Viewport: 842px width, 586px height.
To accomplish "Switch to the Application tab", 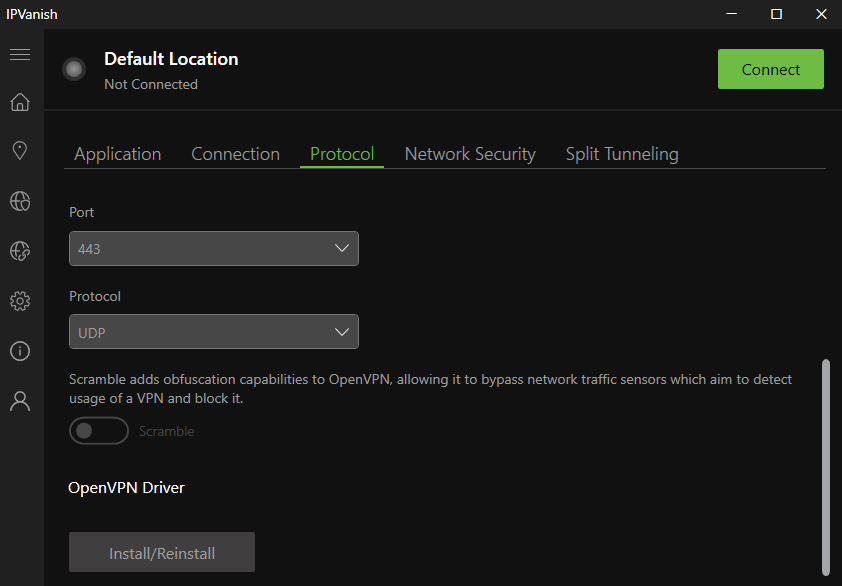I will (118, 154).
